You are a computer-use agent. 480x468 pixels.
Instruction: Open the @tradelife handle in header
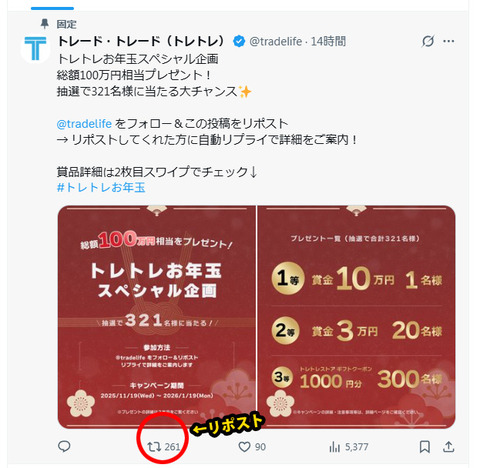coord(276,41)
